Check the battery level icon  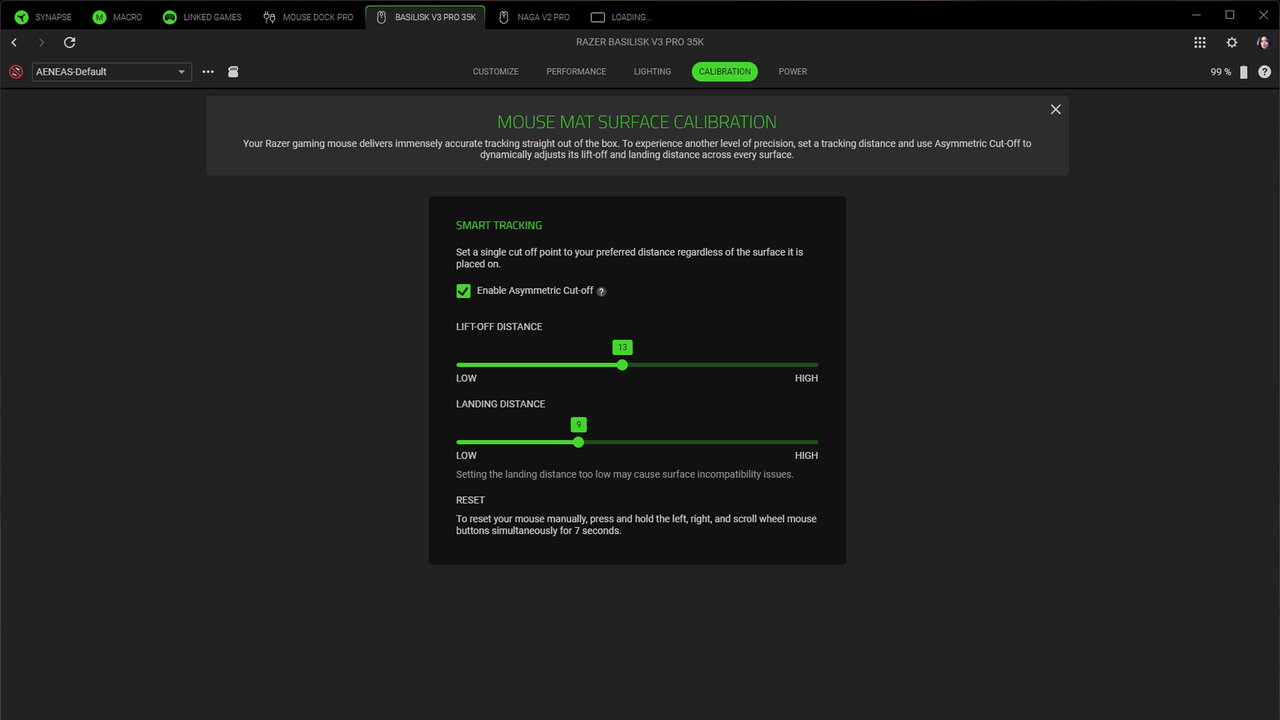(1244, 72)
